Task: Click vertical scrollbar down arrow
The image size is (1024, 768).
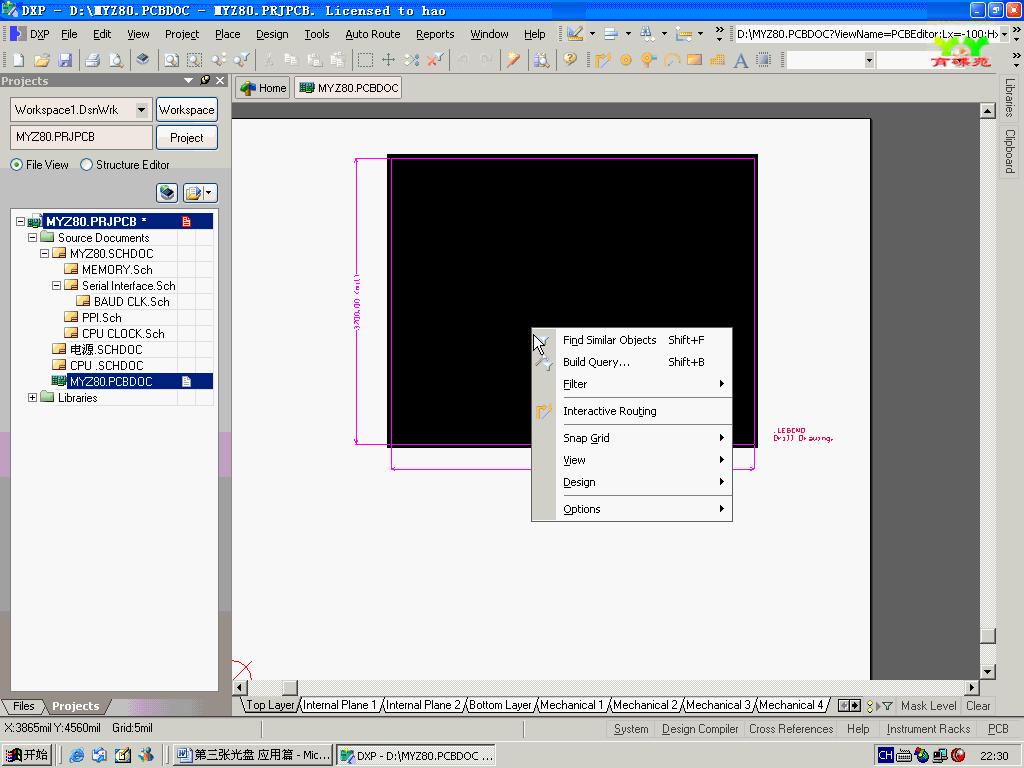Action: 987,671
